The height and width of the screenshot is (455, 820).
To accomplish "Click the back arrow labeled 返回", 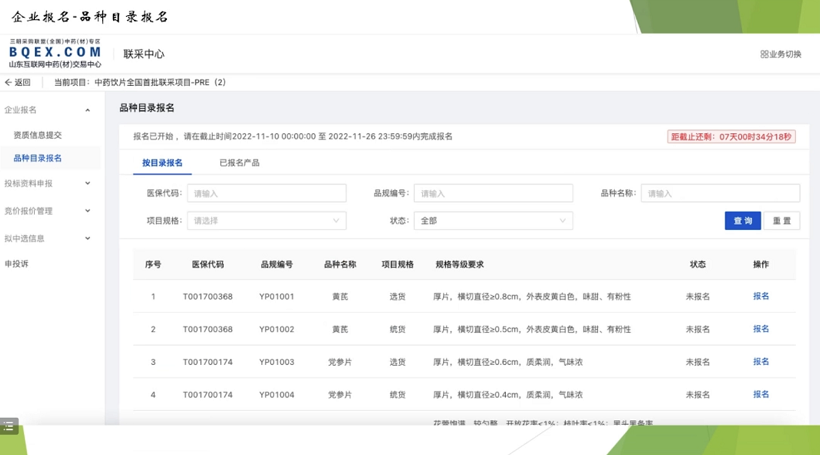I will coord(18,83).
